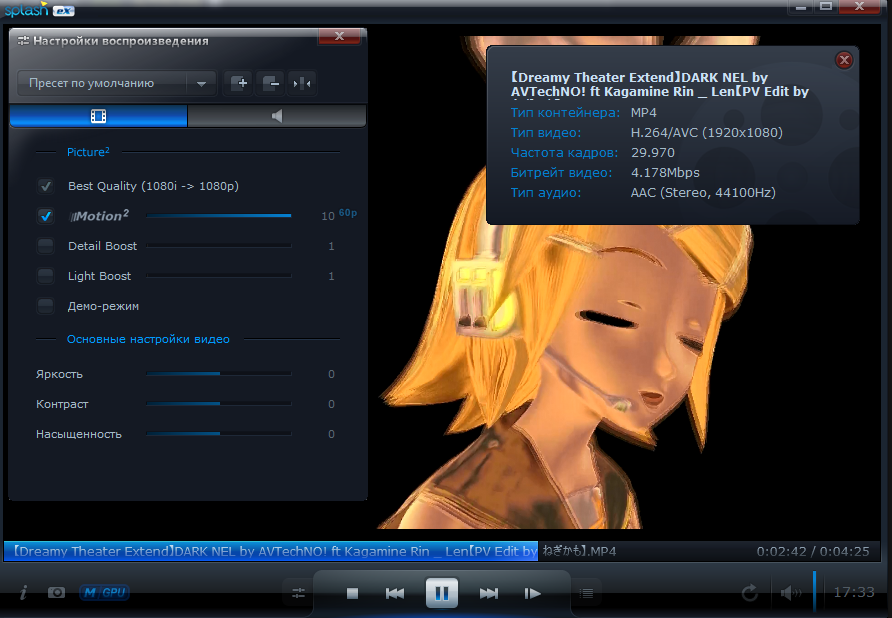Click Основные настройки видео header

point(148,339)
